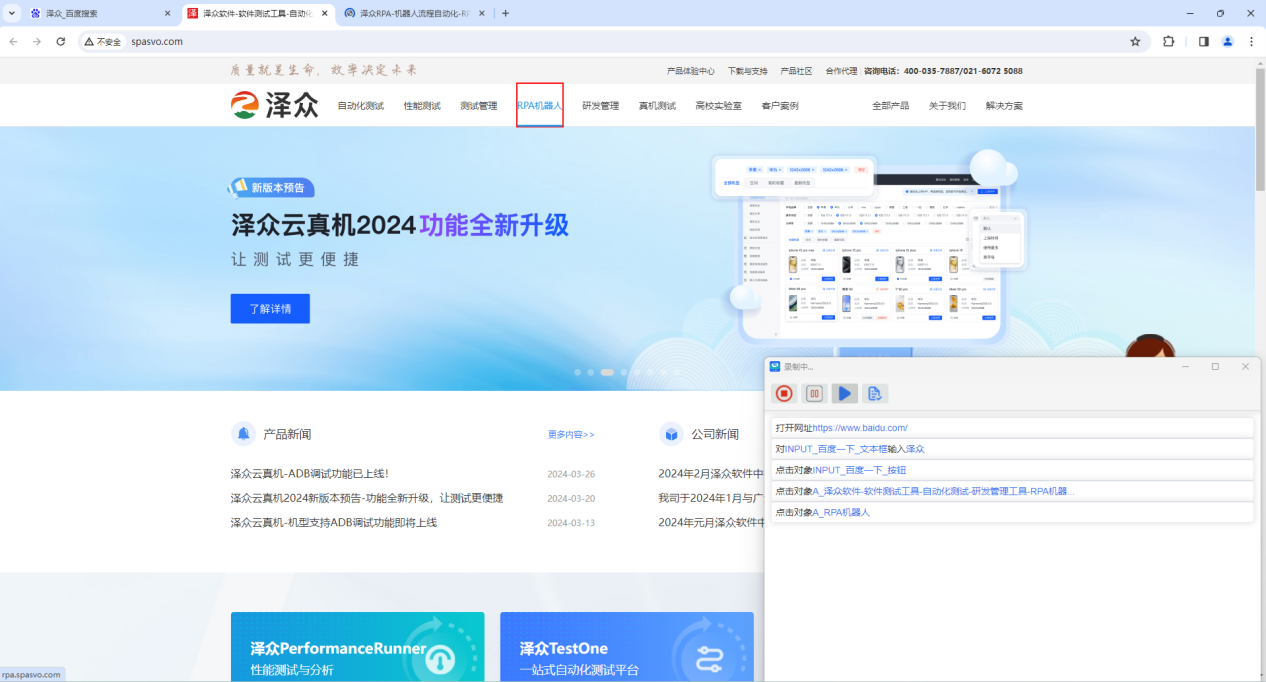Open news 泽众云真机2024新版本预告
1266x682 pixels.
point(367,498)
